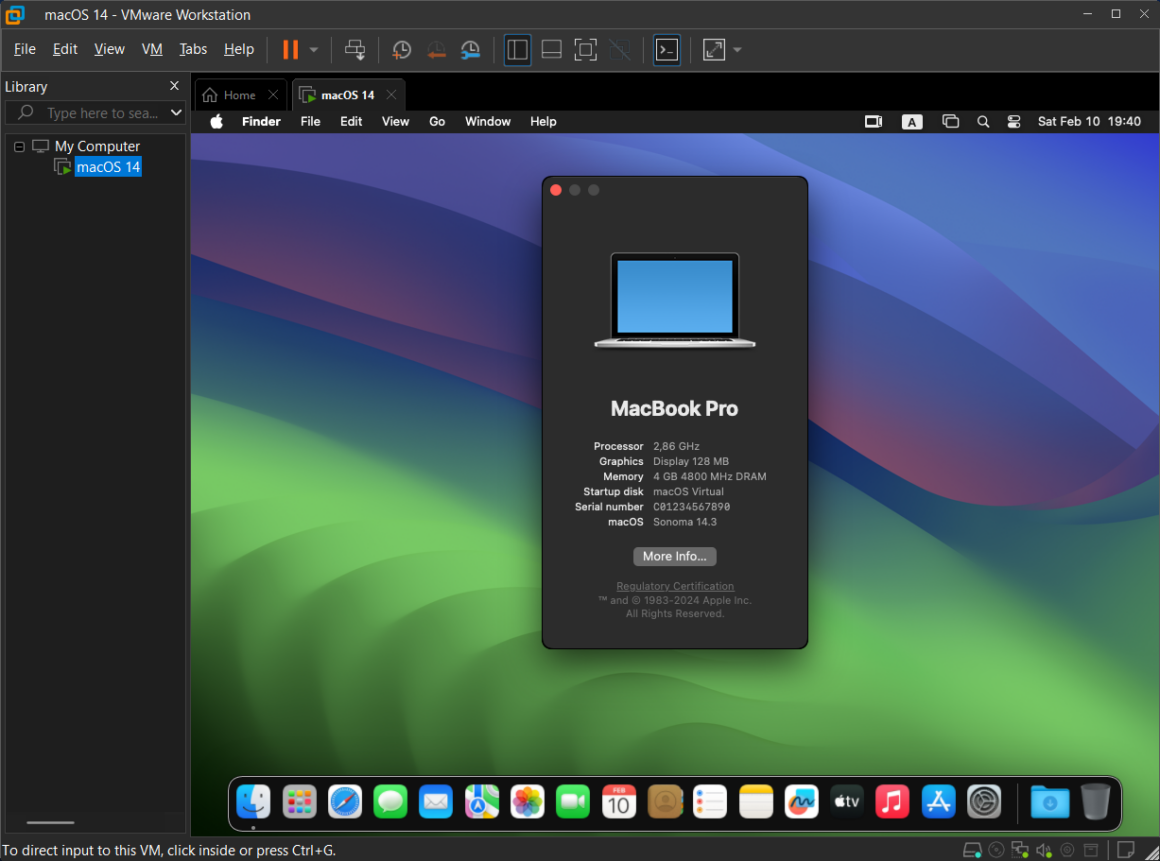Open Photos from the Dock

(527, 802)
